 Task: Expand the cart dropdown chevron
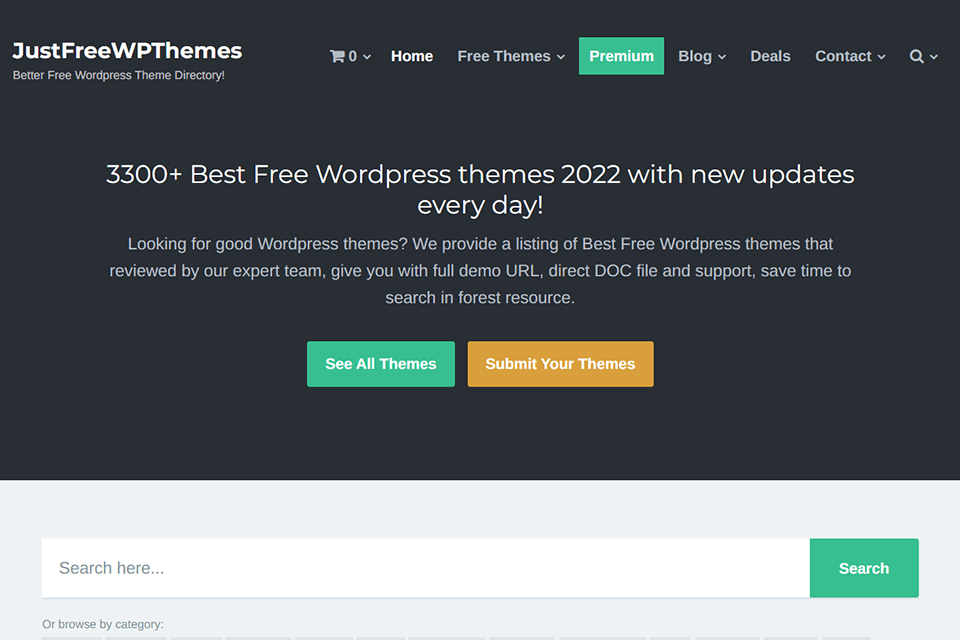click(x=367, y=57)
